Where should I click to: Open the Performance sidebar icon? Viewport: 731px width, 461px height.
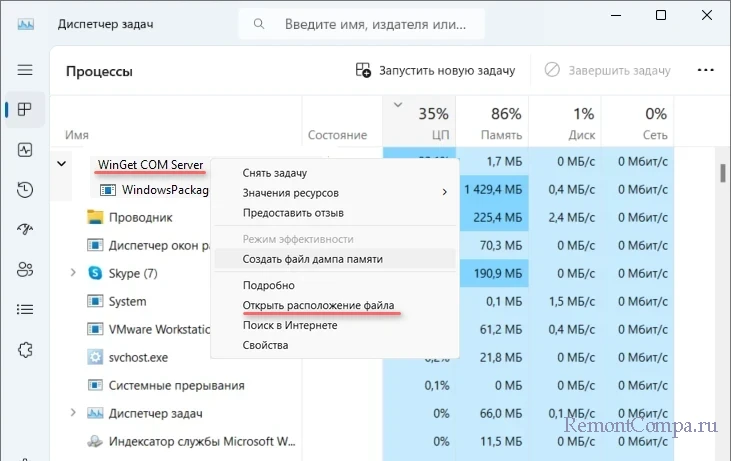coord(25,150)
